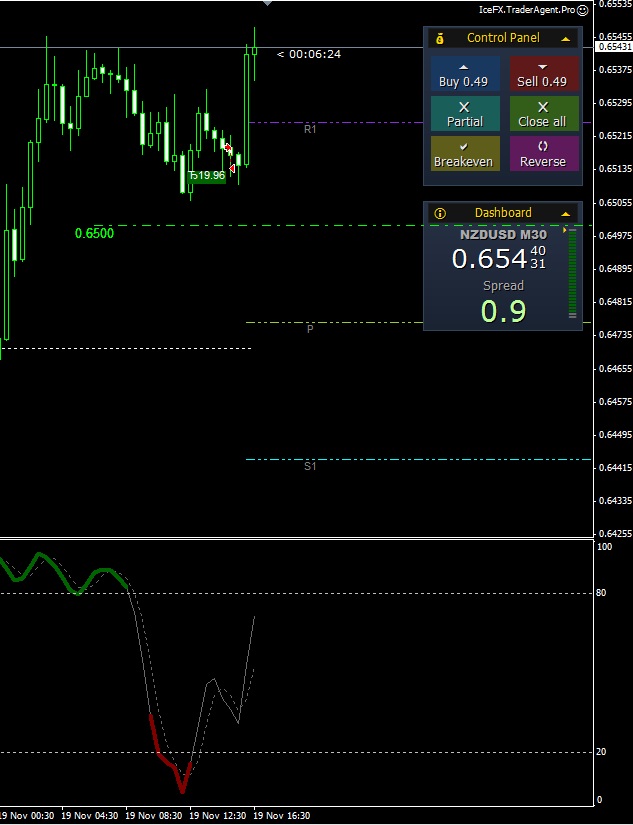Click the 0.64415 price on the scale
The image size is (633, 825).
point(616,467)
